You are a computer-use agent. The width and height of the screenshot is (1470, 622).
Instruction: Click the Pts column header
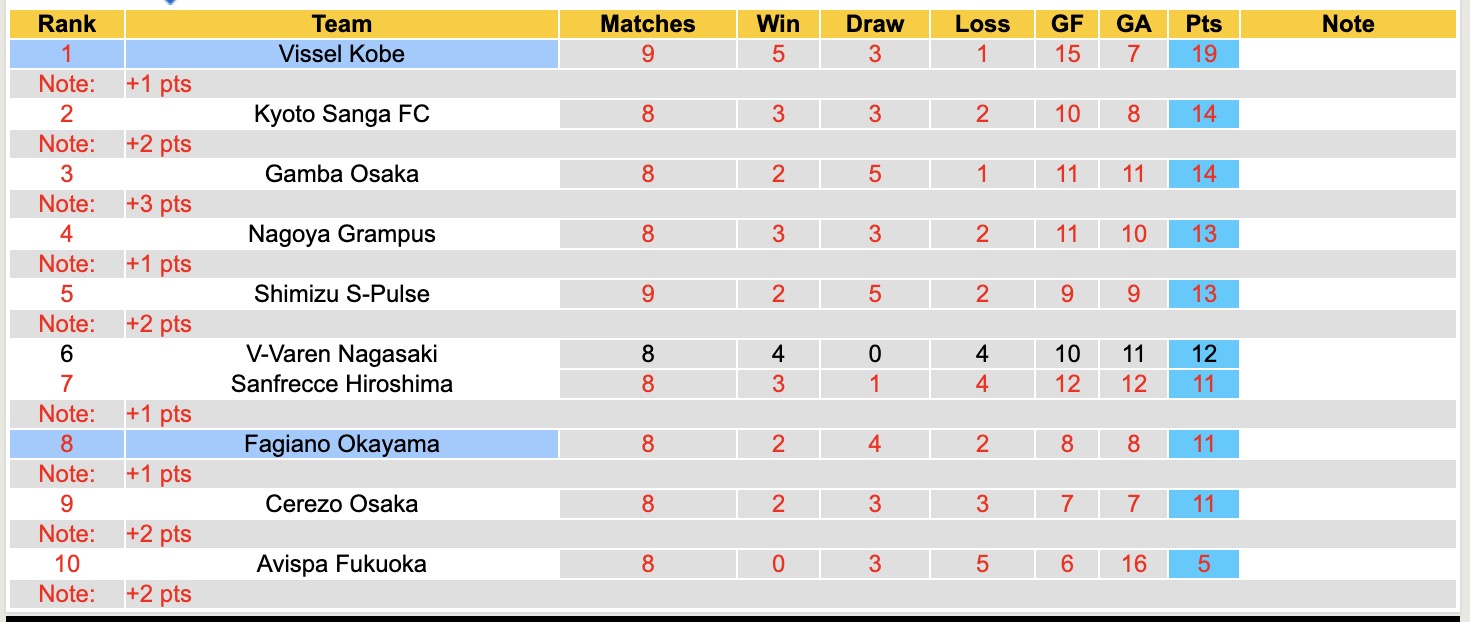pyautogui.click(x=1203, y=24)
